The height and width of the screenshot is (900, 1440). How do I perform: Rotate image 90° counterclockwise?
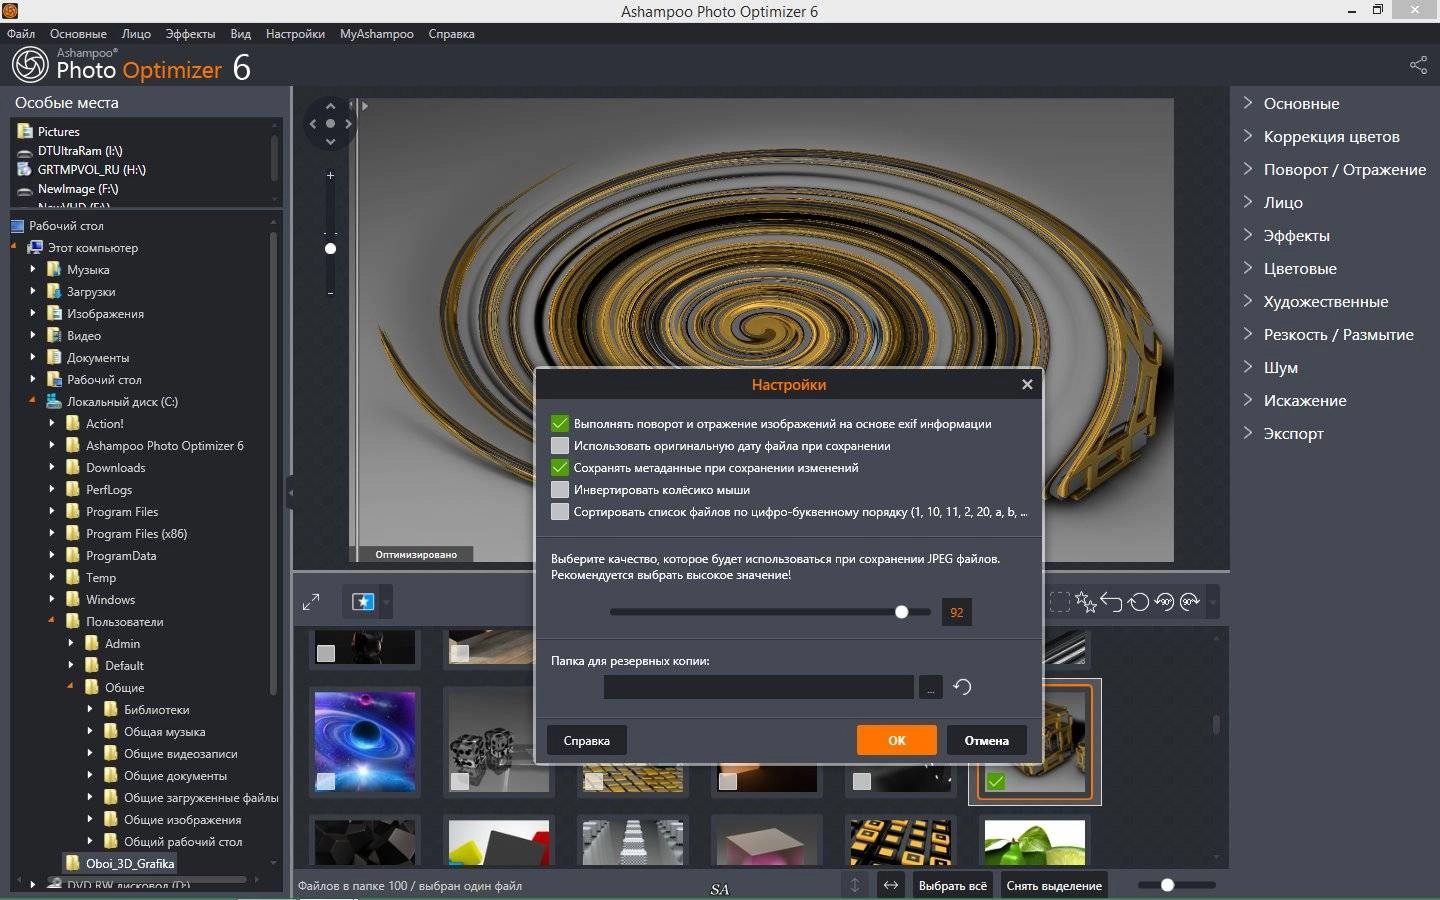click(x=1164, y=602)
